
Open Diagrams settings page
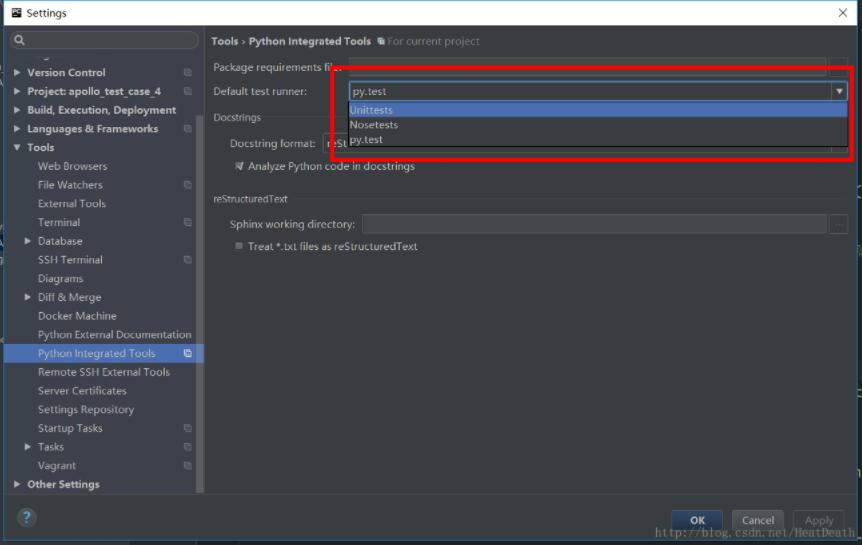(60, 278)
